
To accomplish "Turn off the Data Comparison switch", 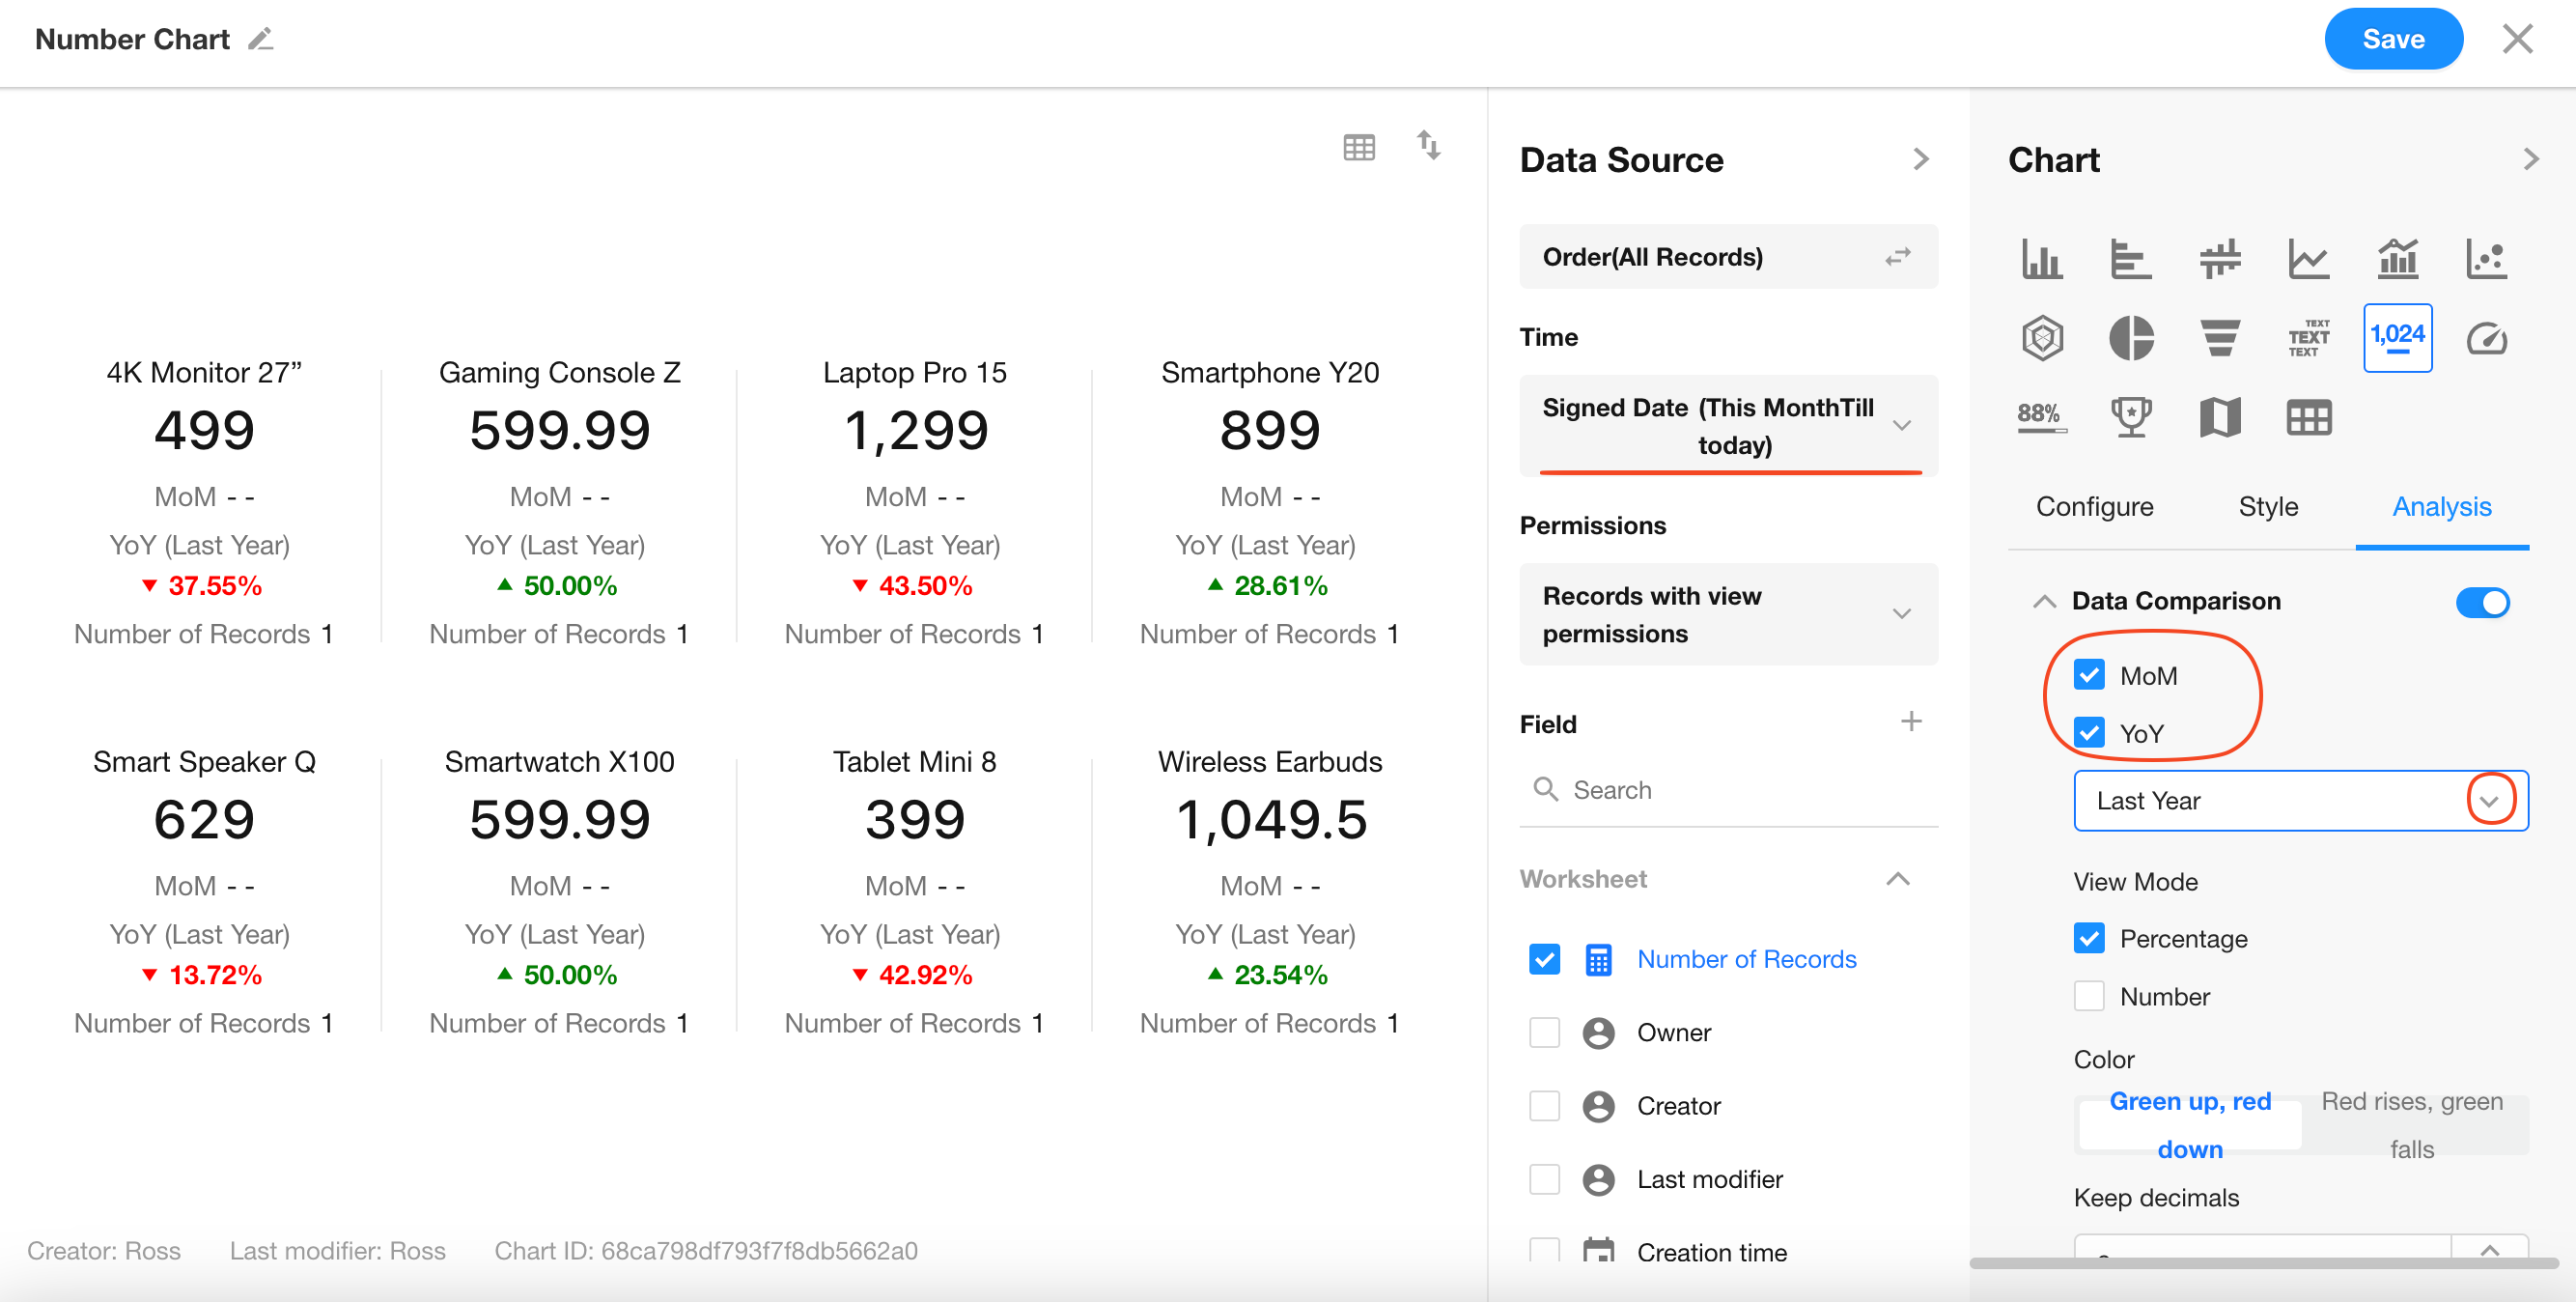I will (2482, 602).
